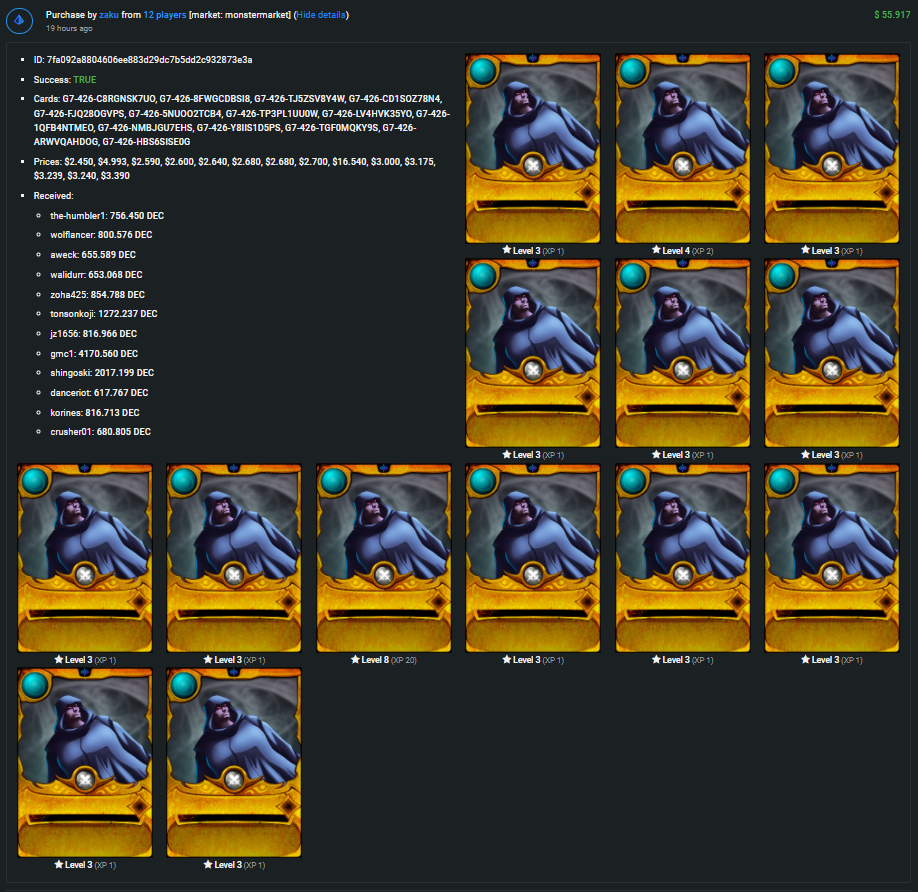This screenshot has height=892, width=918.
Task: Open the "12 players" link
Action: pyautogui.click(x=165, y=15)
